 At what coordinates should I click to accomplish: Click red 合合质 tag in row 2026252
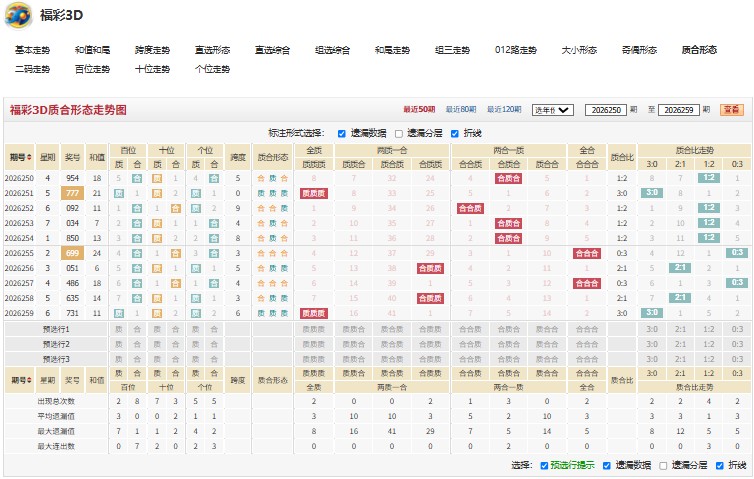coord(470,208)
